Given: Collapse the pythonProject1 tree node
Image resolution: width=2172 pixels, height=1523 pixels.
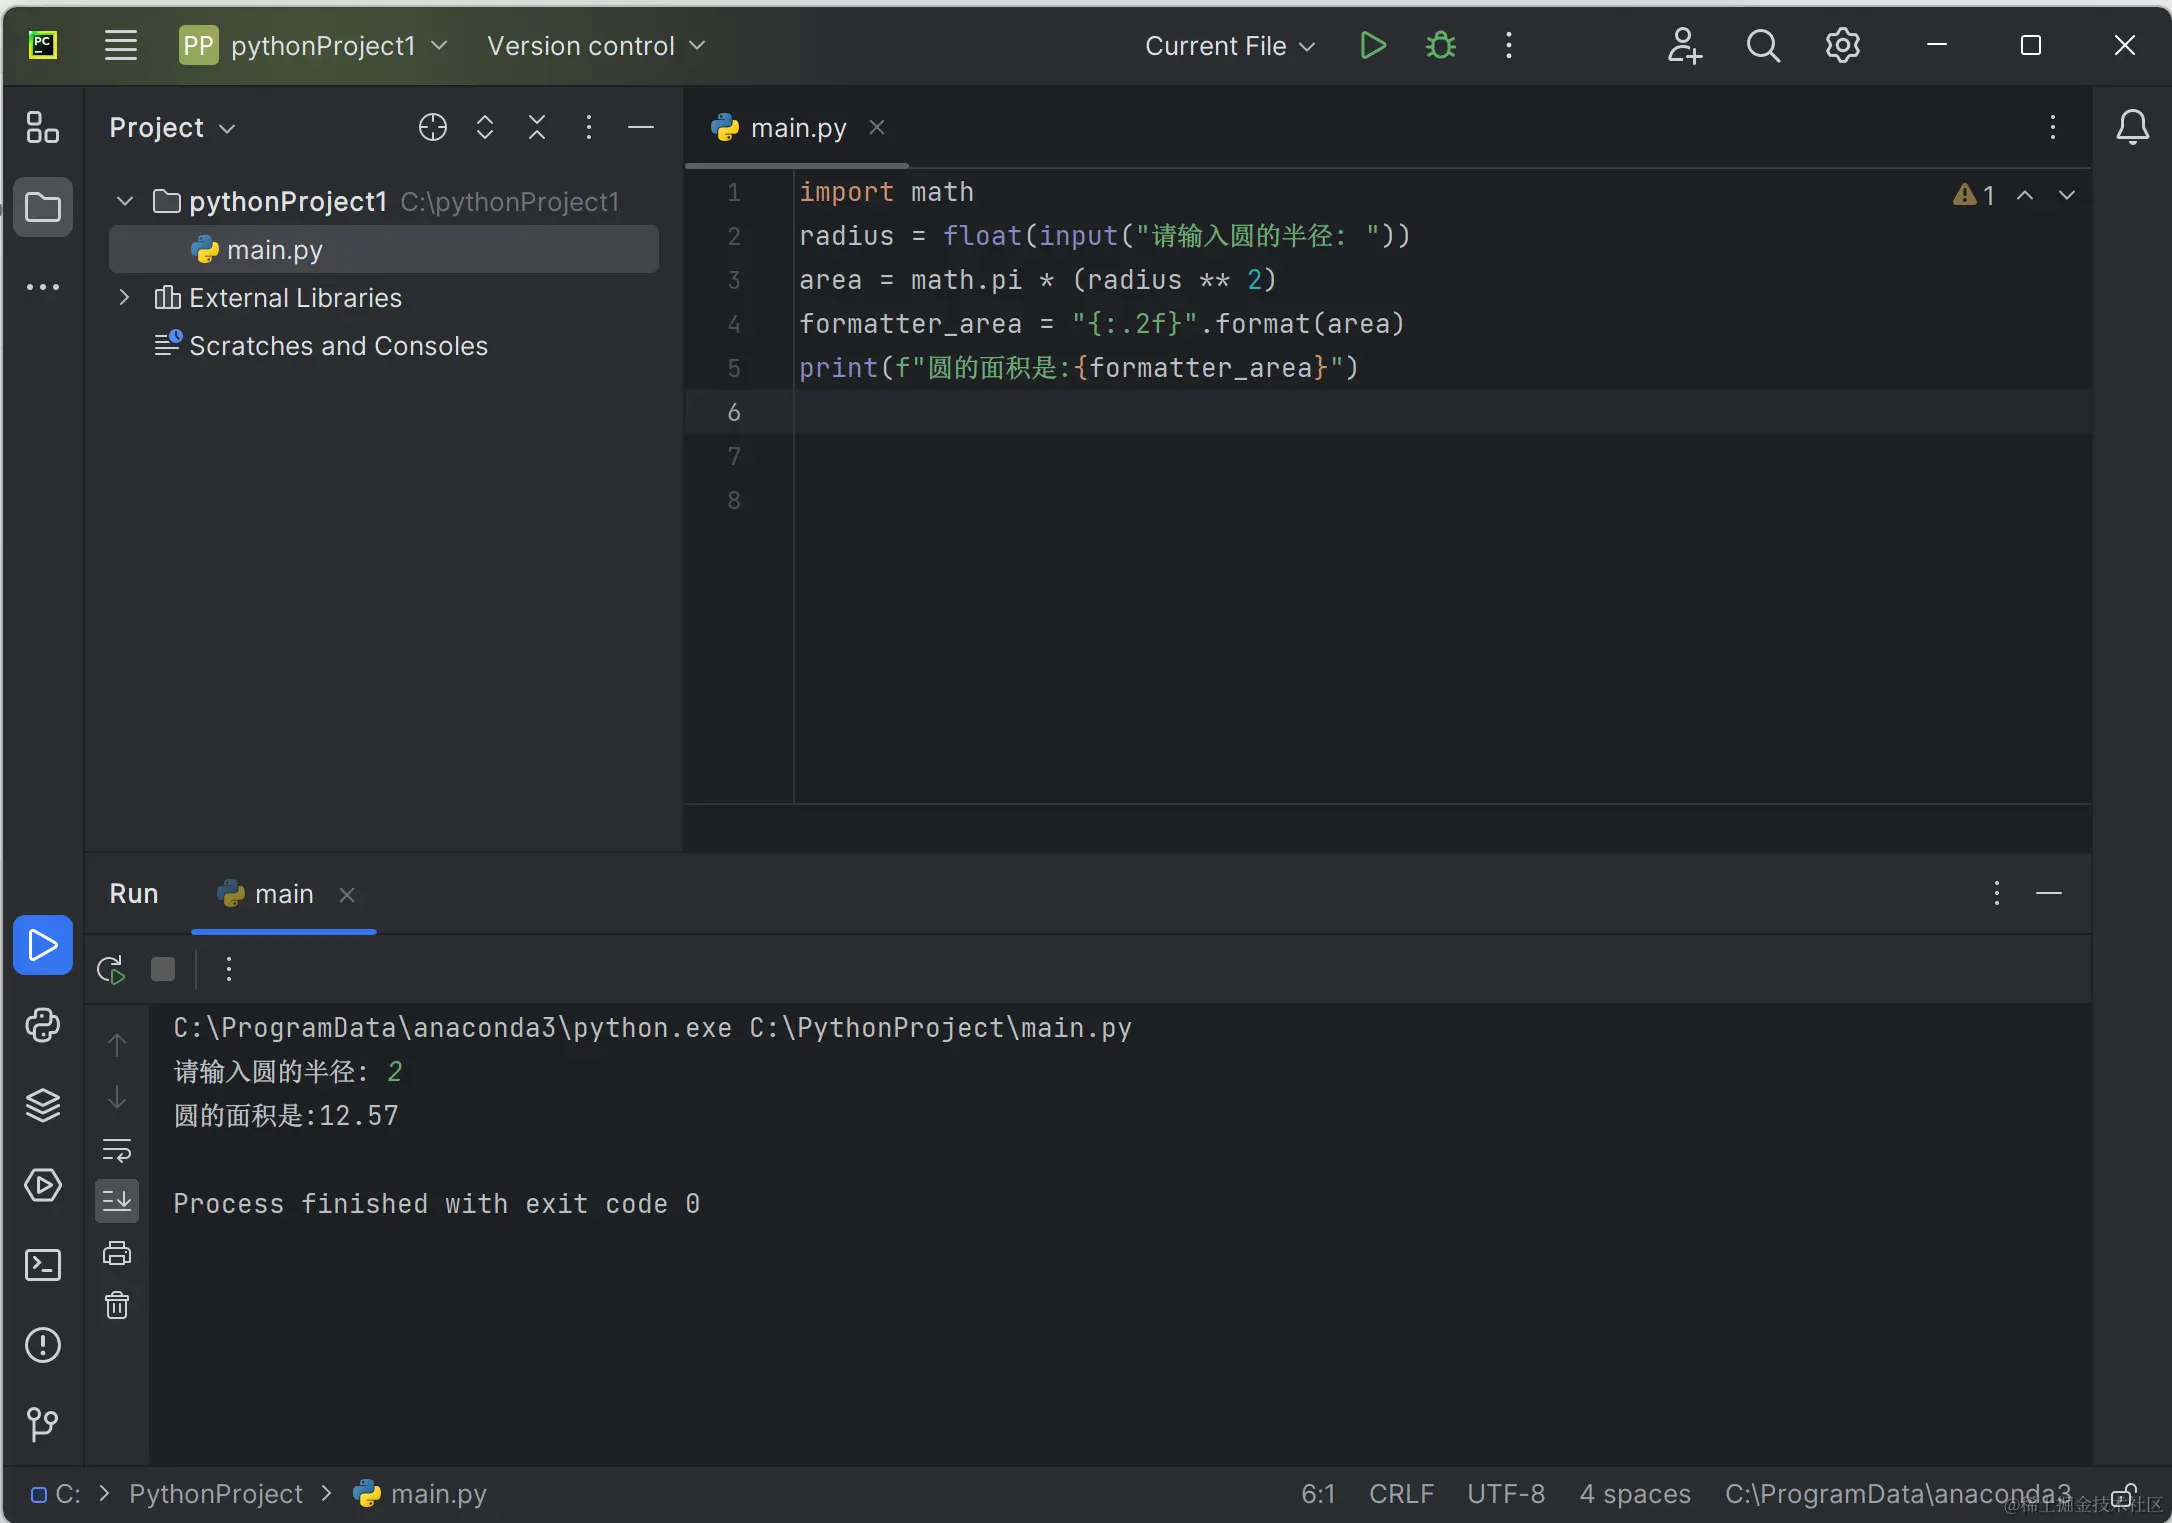Looking at the screenshot, I should click(125, 201).
